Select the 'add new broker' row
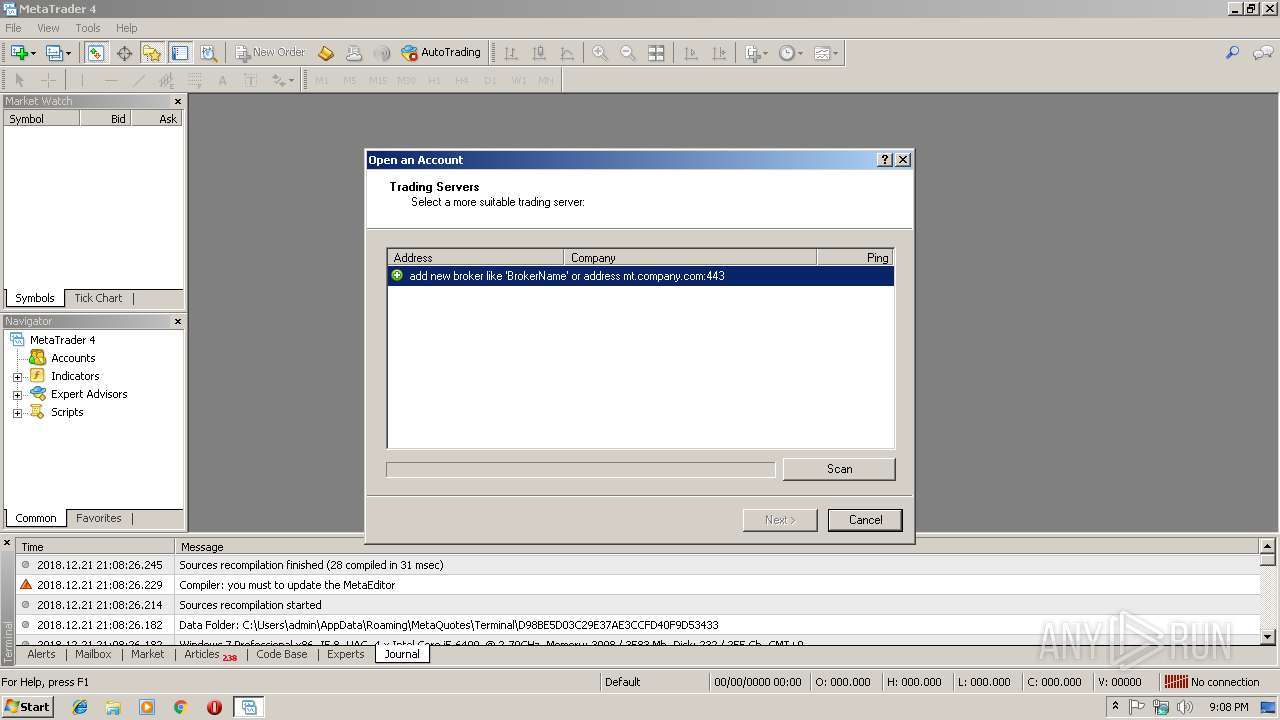Viewport: 1280px width, 720px height. click(x=640, y=276)
